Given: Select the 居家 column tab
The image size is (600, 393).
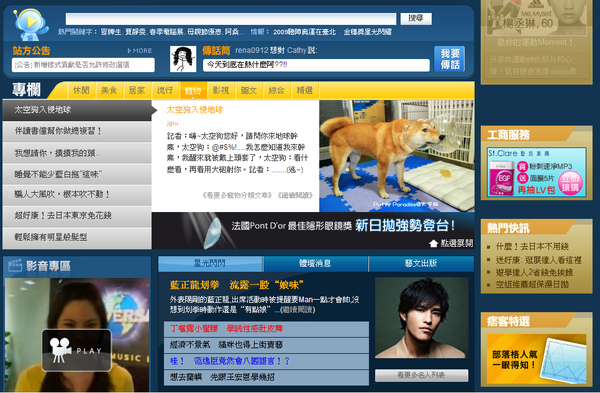Looking at the screenshot, I should tap(137, 90).
